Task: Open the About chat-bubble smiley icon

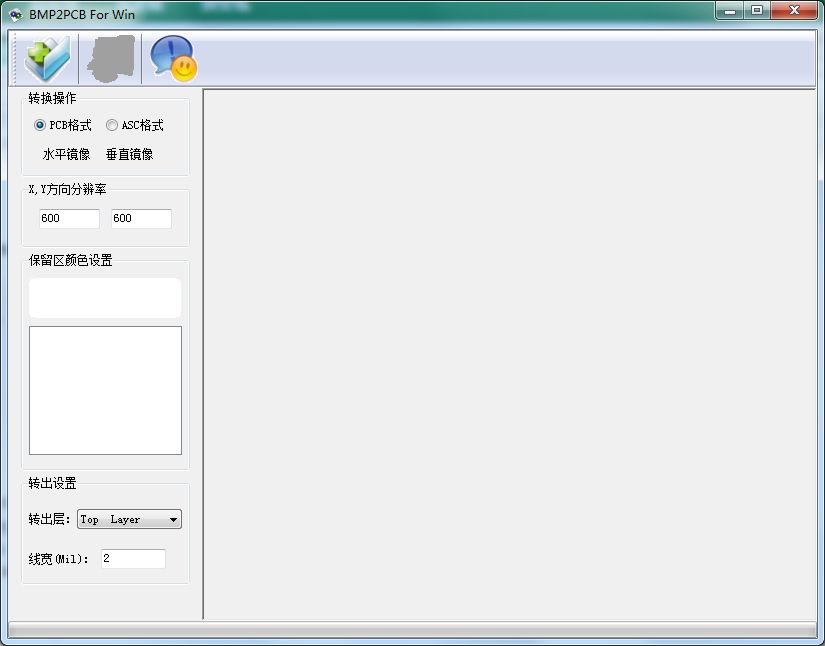Action: click(173, 59)
